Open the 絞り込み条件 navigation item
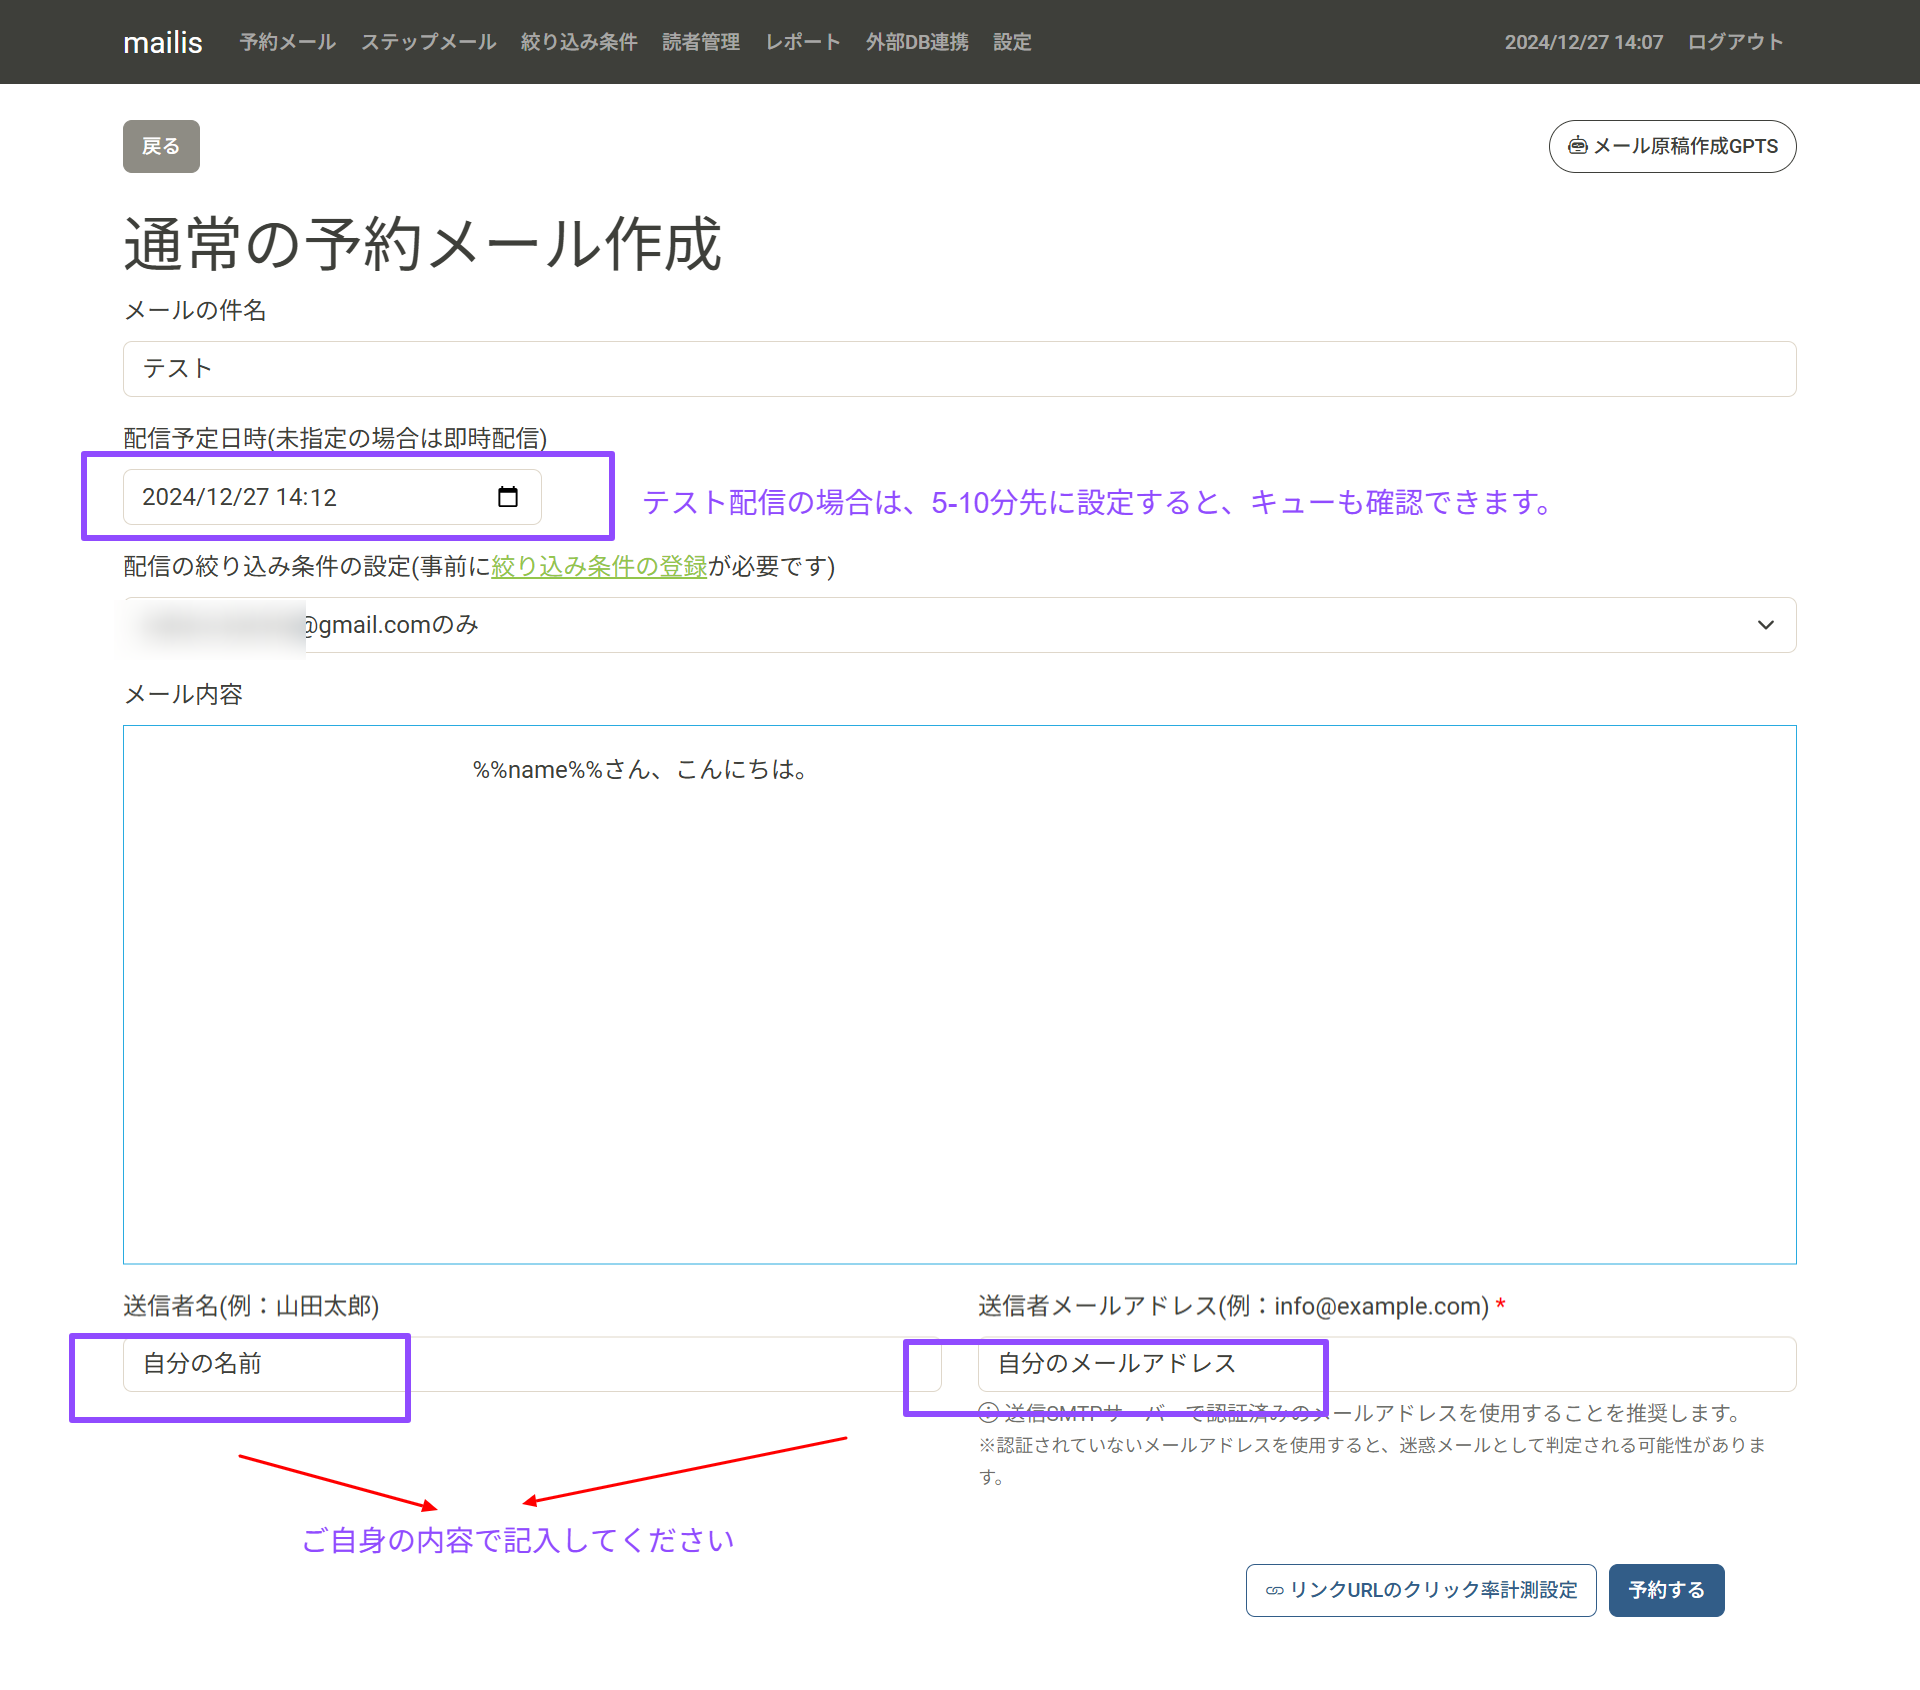 coord(578,42)
